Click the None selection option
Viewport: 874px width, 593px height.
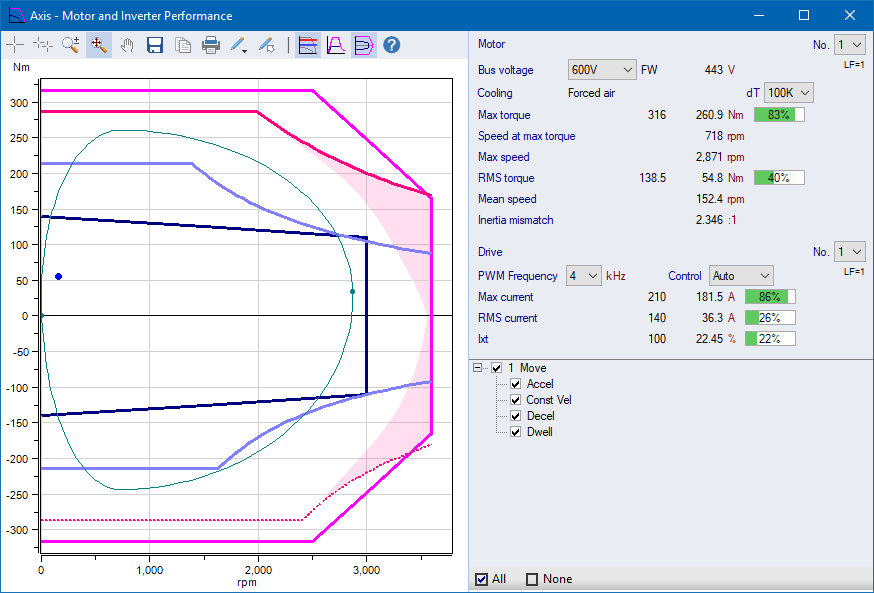coord(532,579)
